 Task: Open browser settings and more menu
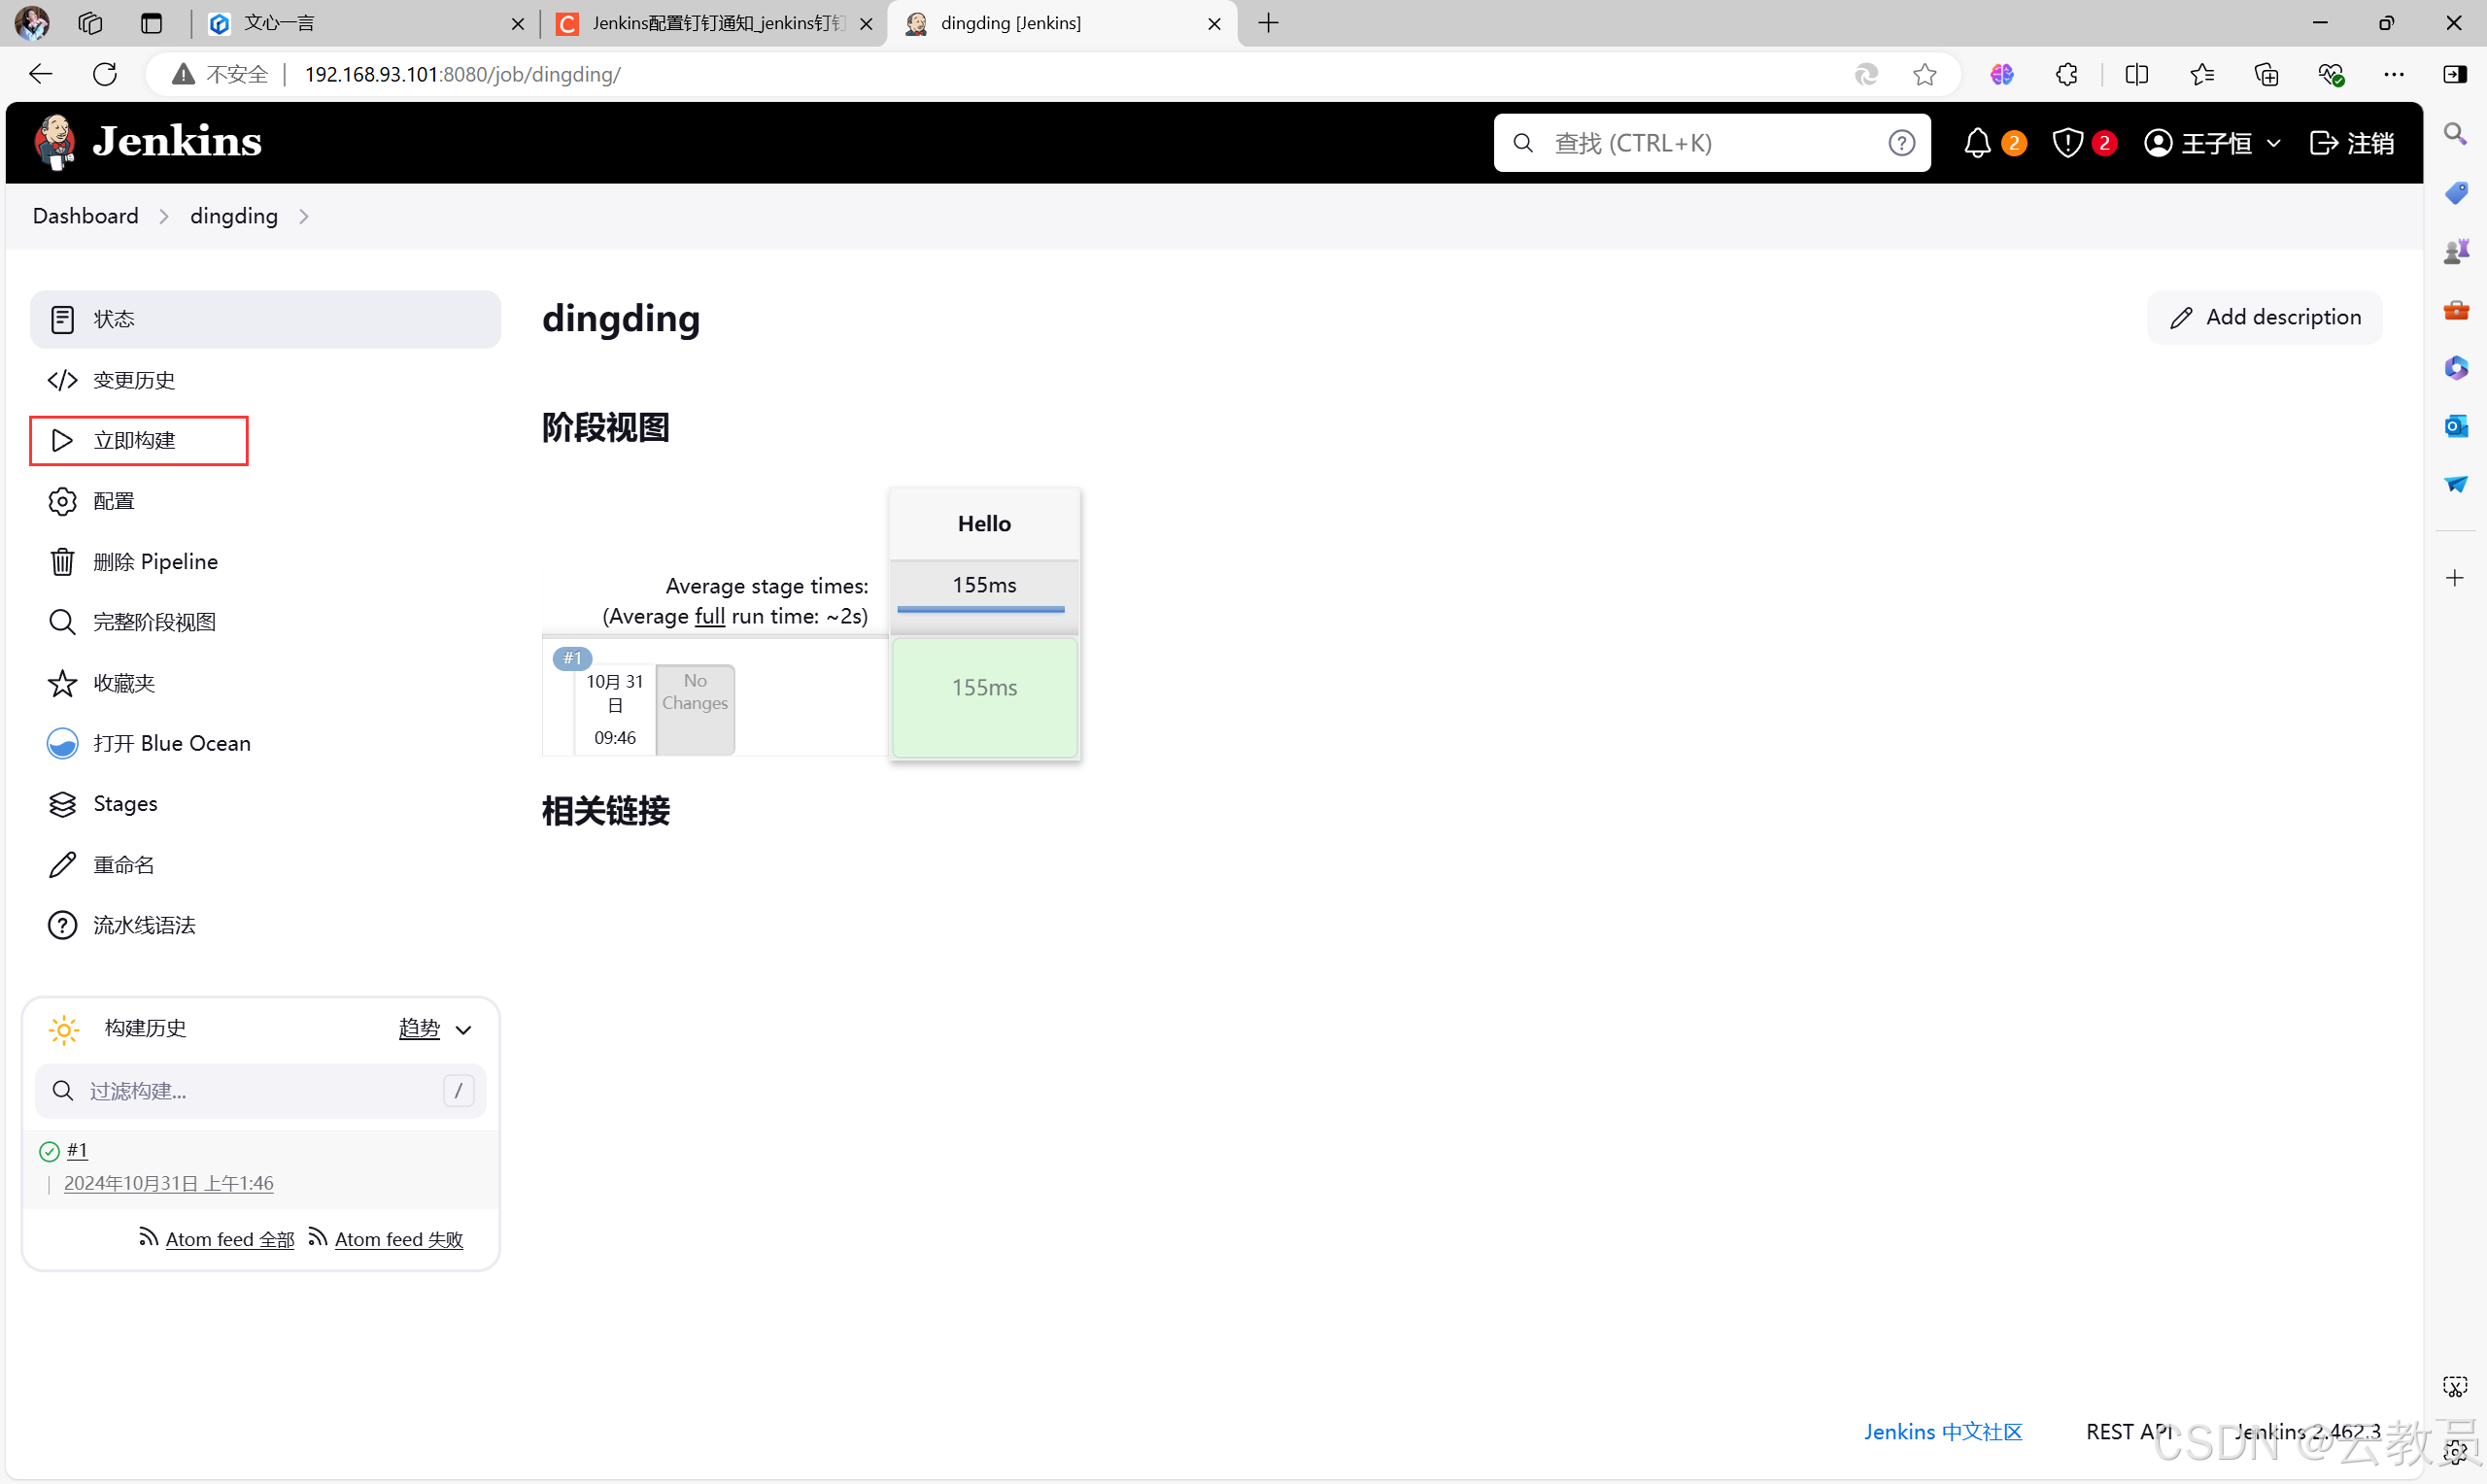pyautogui.click(x=2393, y=74)
